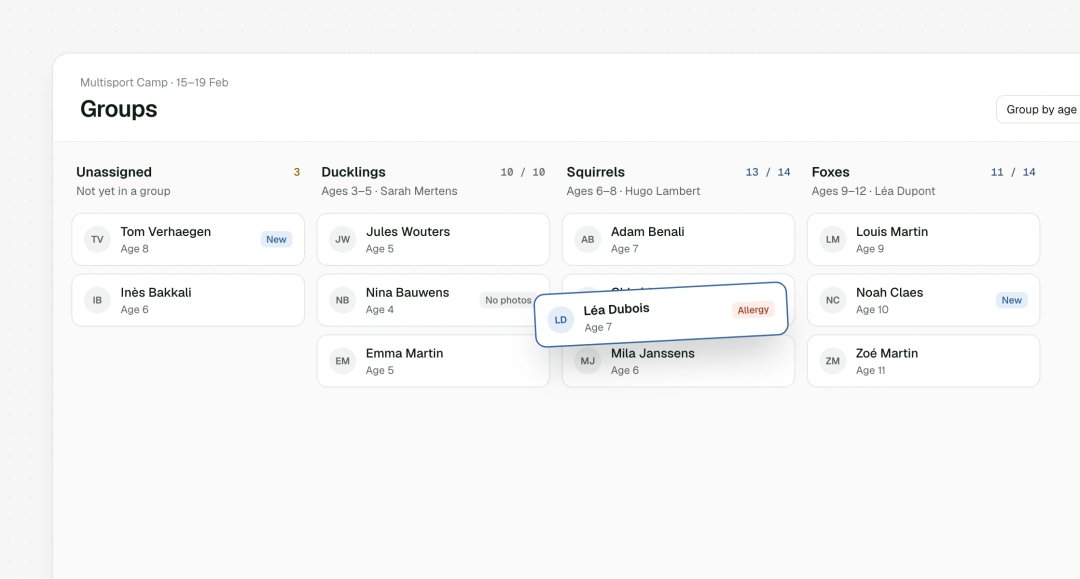Image resolution: width=1080 pixels, height=579 pixels.
Task: Click the ZM avatar for Zoé Martin
Action: point(833,361)
